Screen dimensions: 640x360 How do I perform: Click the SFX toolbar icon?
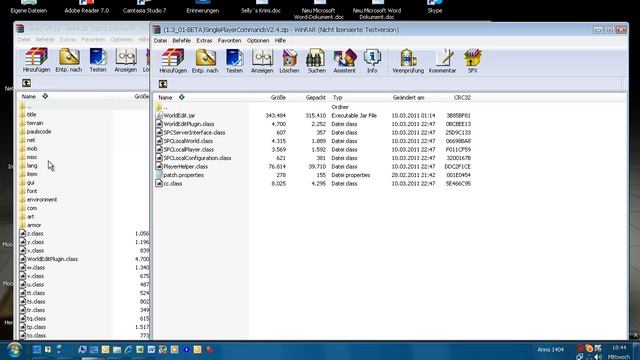[x=472, y=61]
